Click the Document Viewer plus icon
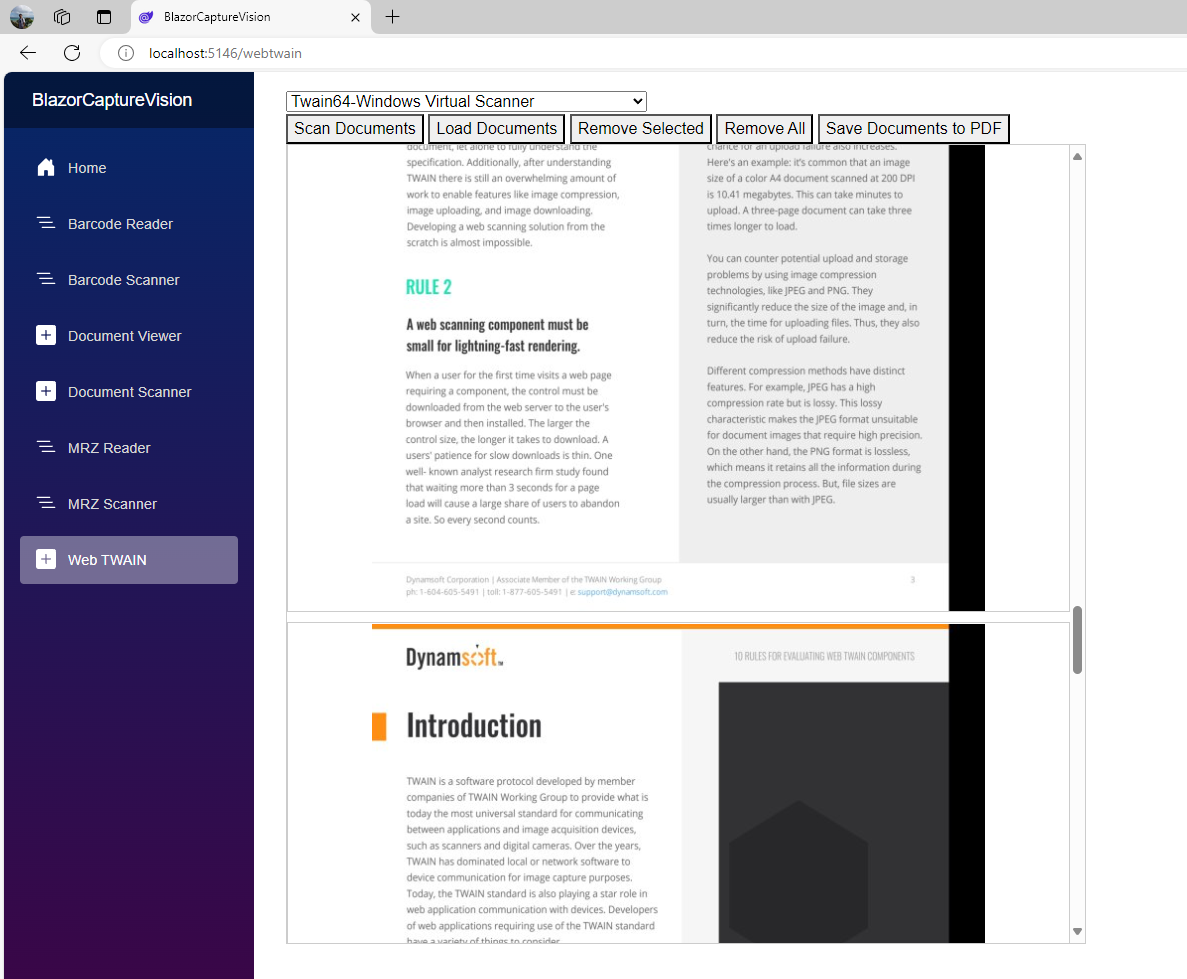Image resolution: width=1187 pixels, height=979 pixels. 45,336
